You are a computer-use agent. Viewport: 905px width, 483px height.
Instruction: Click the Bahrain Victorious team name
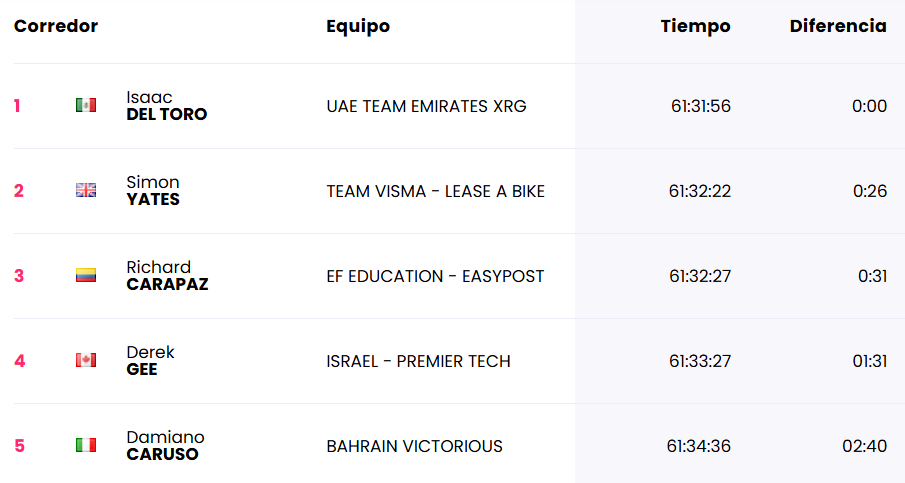click(x=414, y=446)
